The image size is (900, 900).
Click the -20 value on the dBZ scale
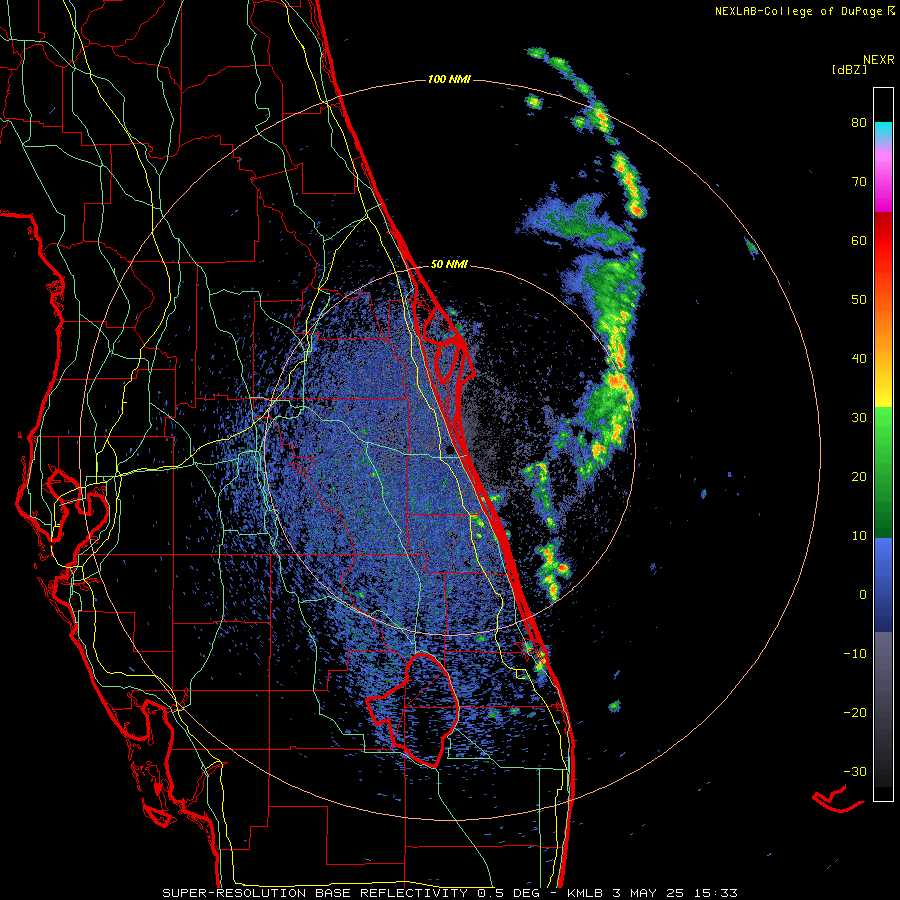855,713
